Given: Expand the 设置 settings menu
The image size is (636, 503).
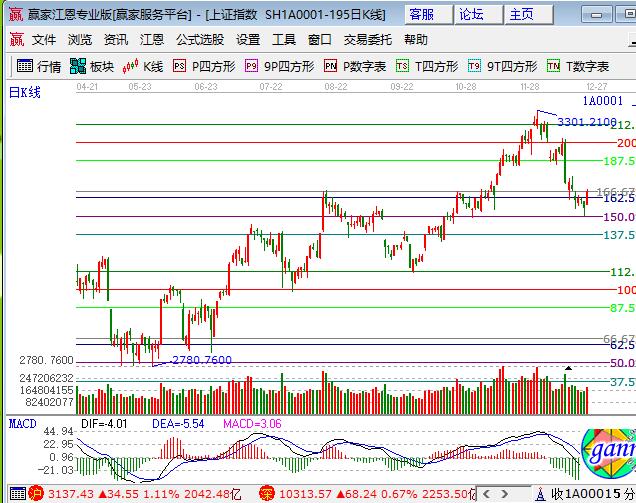Looking at the screenshot, I should tap(248, 40).
